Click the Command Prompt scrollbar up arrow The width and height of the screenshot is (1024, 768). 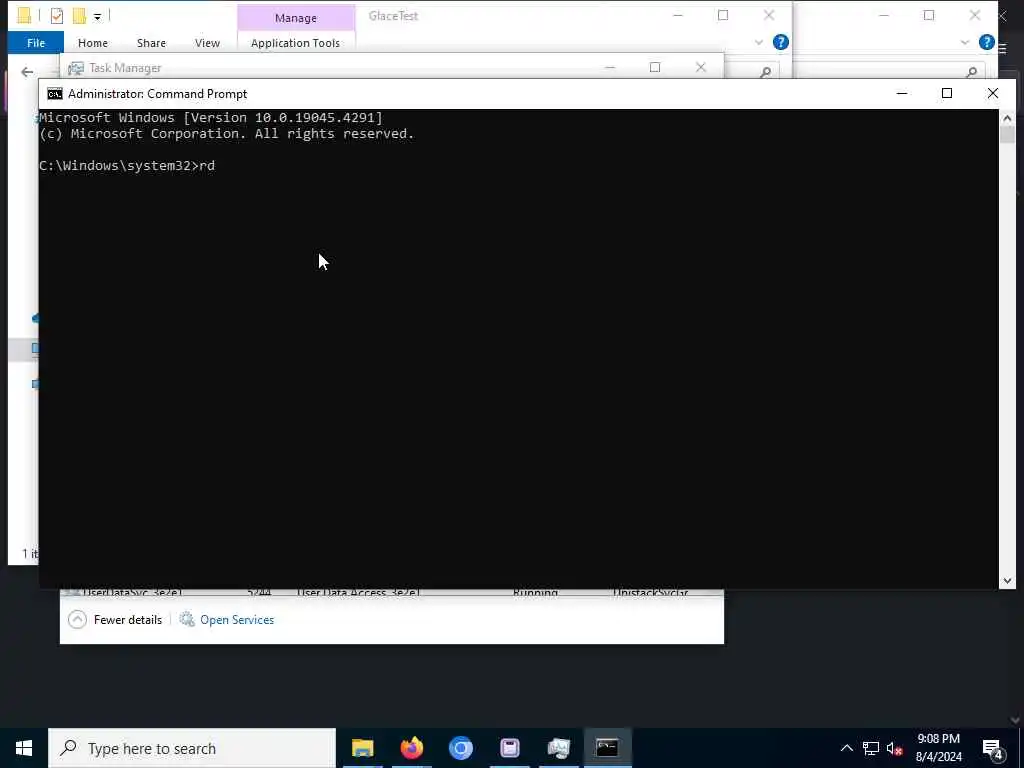(1007, 118)
